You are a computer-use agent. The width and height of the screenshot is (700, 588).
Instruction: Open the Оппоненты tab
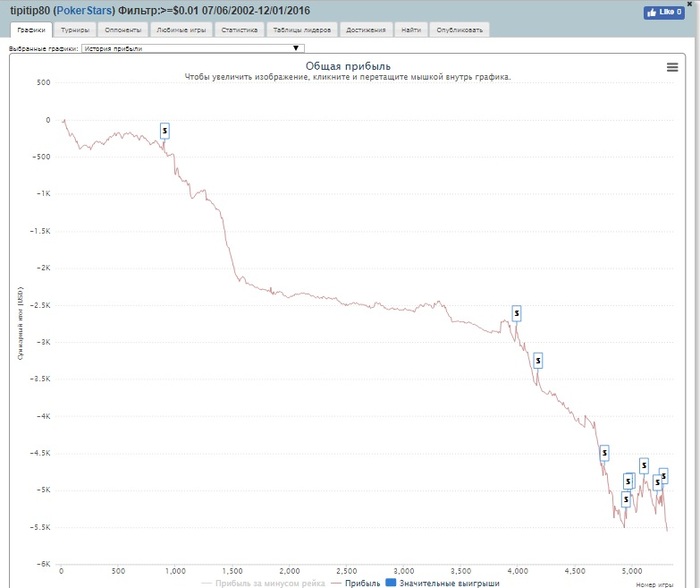pyautogui.click(x=123, y=30)
